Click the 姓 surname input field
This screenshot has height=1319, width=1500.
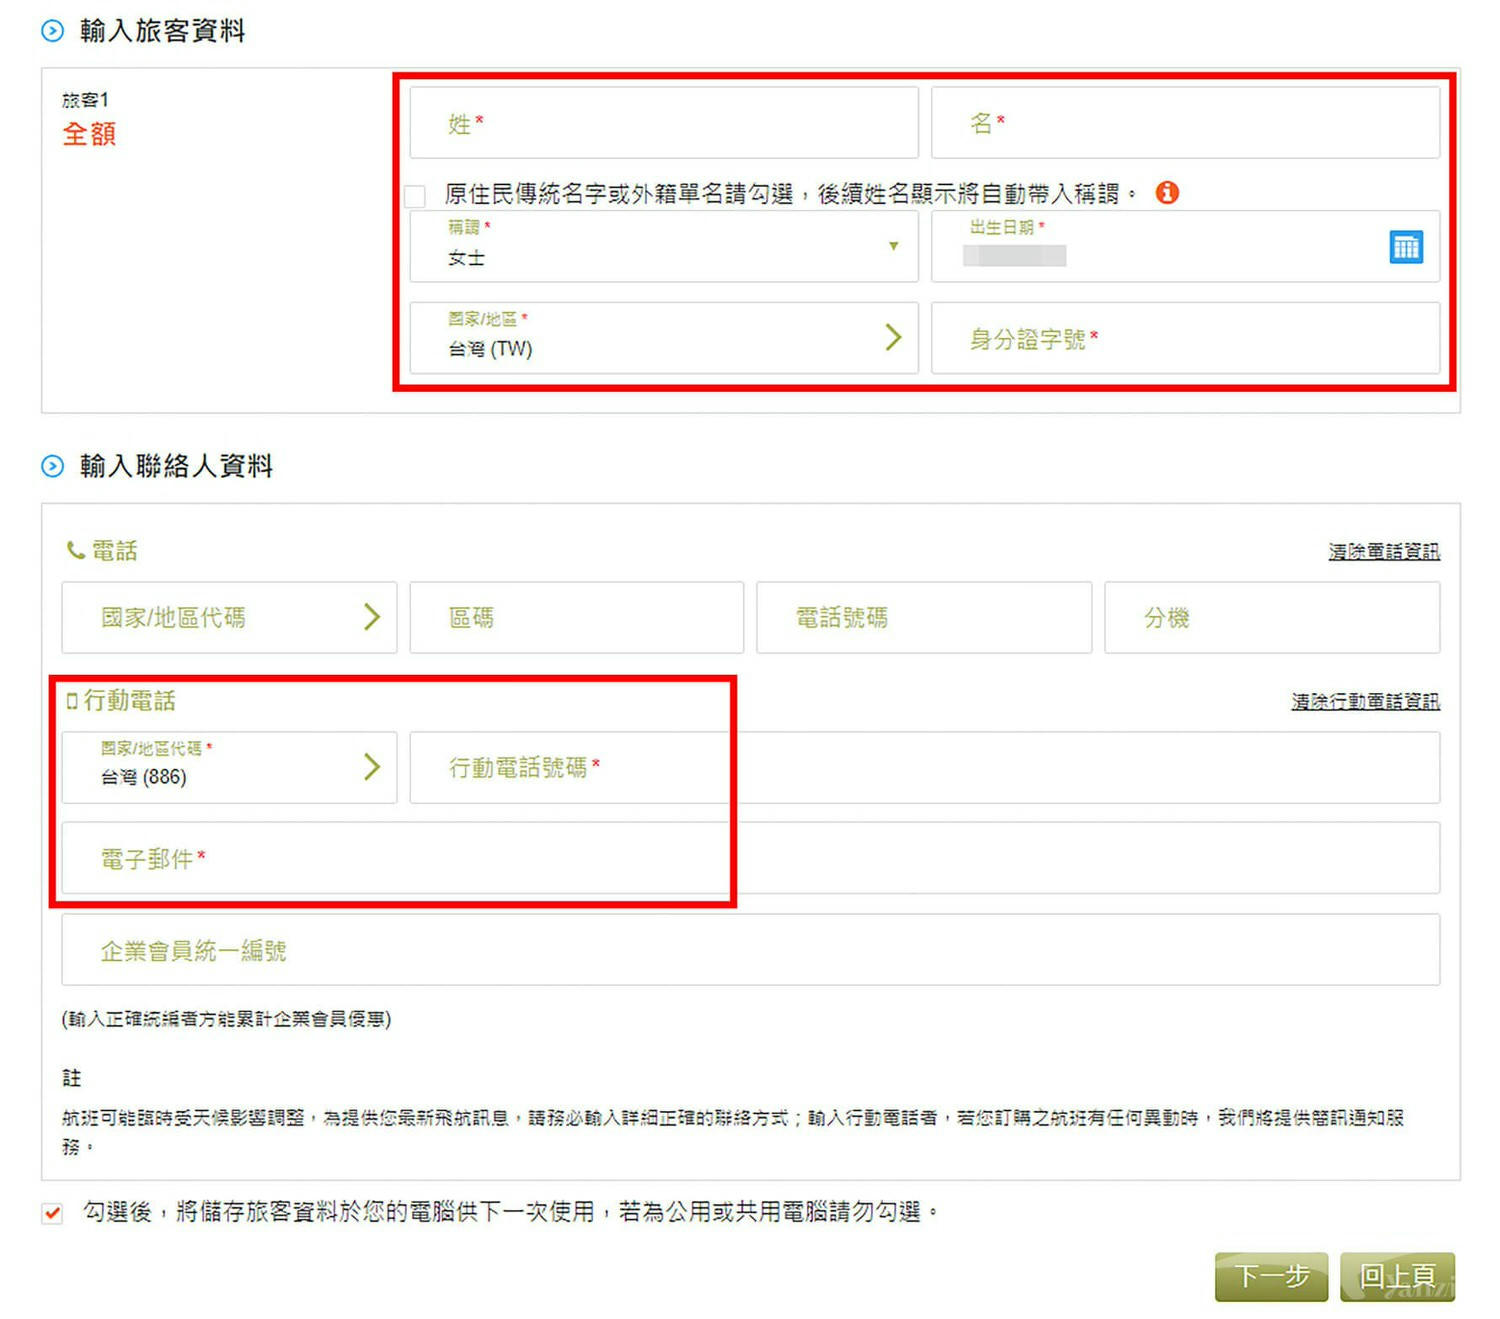pos(663,123)
